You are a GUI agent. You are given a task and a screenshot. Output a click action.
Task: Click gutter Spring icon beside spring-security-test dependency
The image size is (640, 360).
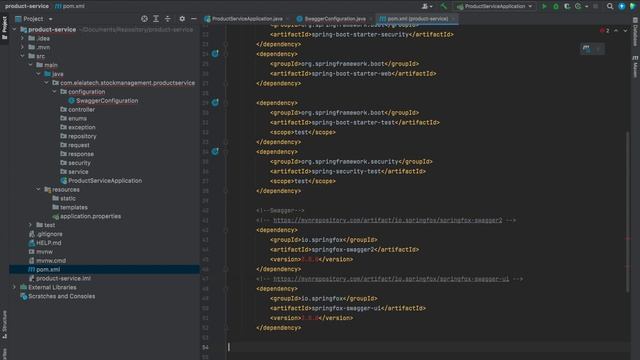tap(215, 151)
